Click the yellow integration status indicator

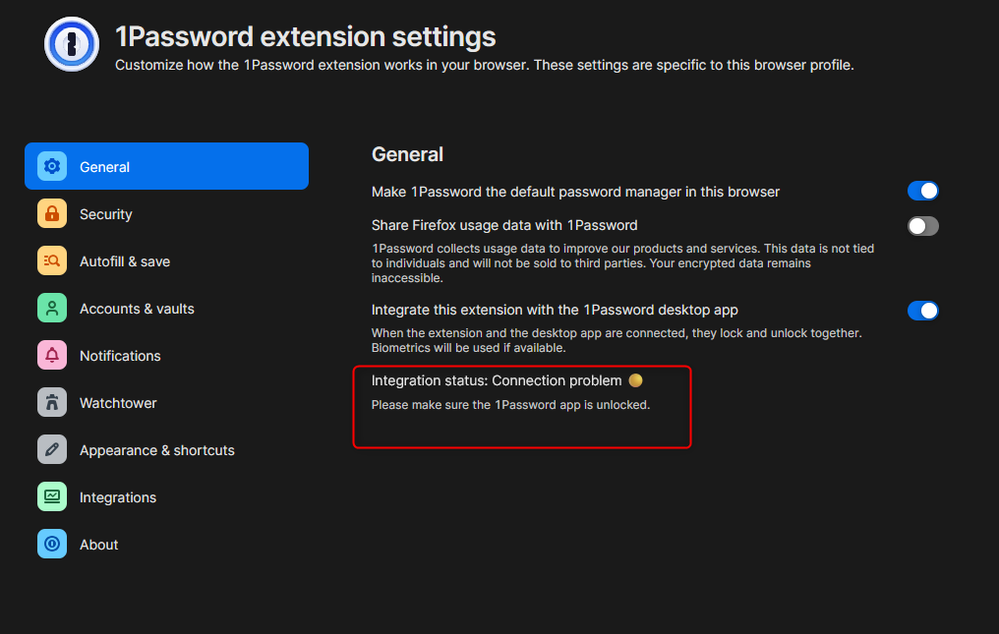click(635, 381)
